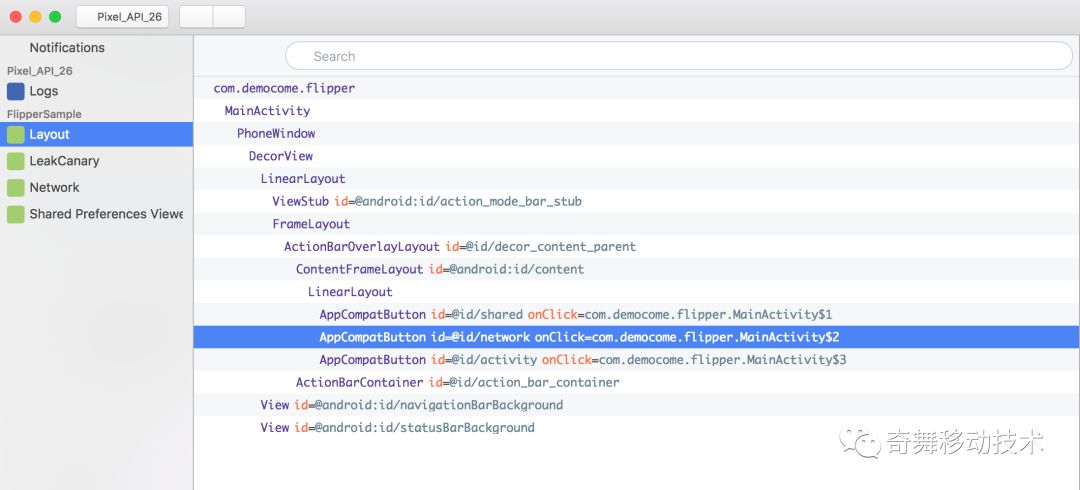Image resolution: width=1080 pixels, height=490 pixels.
Task: Click the Pixel_API_26 device selector button
Action: [123, 17]
